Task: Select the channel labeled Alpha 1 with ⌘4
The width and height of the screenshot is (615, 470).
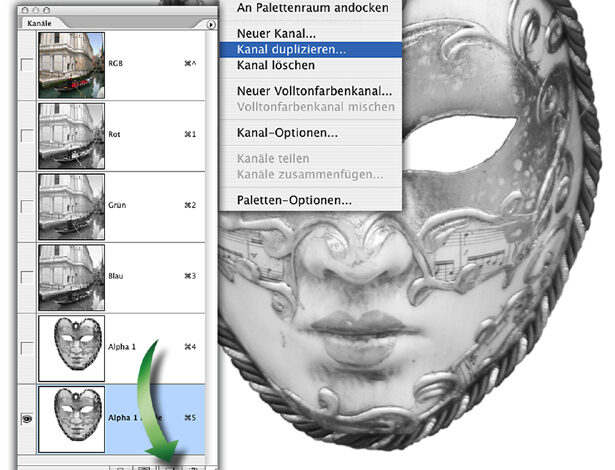Action: [122, 347]
